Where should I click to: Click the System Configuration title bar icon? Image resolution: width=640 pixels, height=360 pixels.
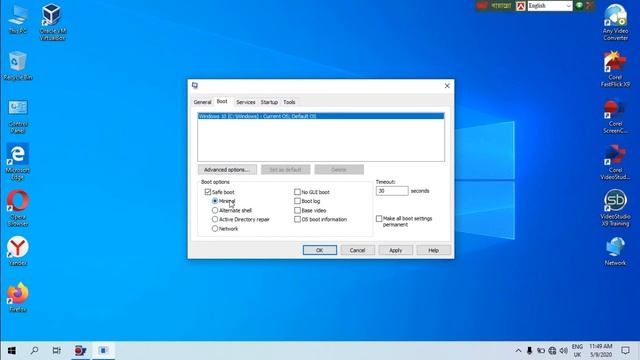click(195, 85)
